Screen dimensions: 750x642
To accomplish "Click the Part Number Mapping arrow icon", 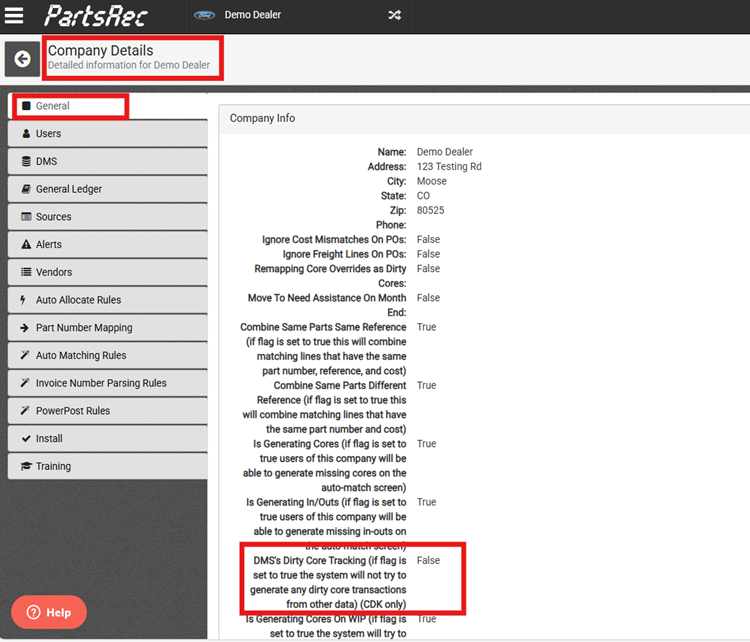I will pos(24,328).
